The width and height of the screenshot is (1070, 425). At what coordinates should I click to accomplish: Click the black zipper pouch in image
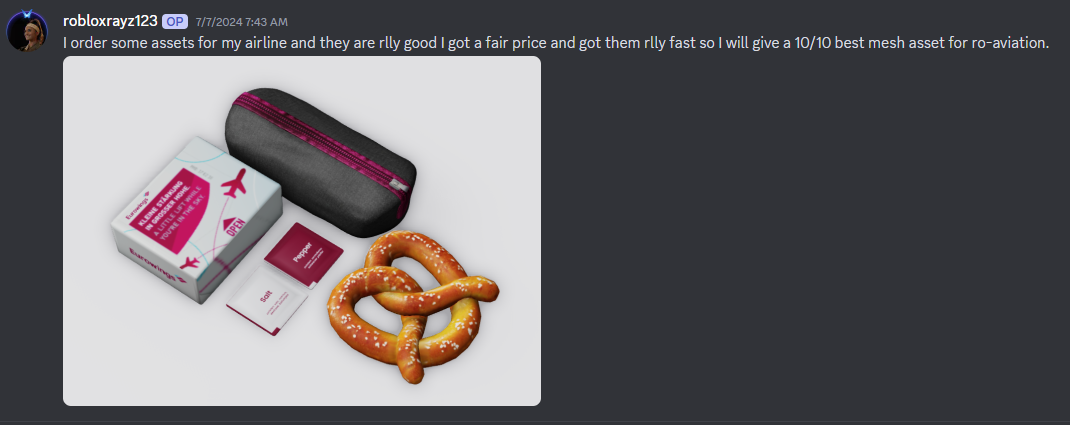320,160
